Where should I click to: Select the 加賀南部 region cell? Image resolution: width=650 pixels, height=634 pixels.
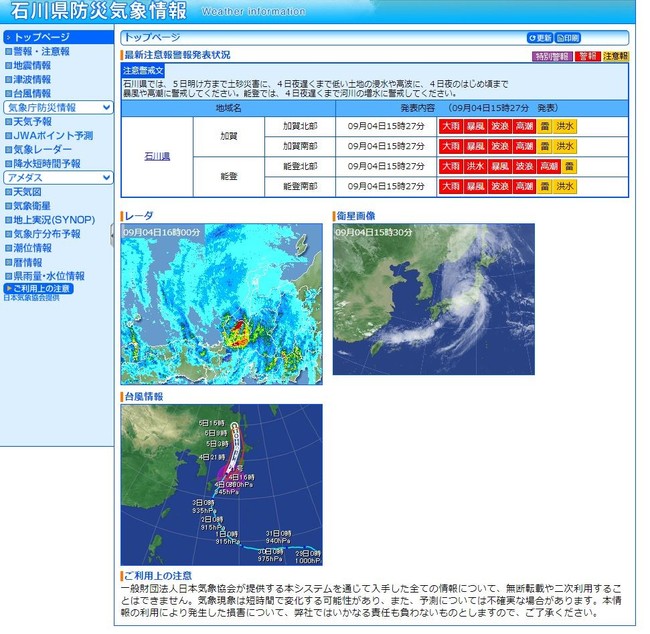(x=300, y=146)
